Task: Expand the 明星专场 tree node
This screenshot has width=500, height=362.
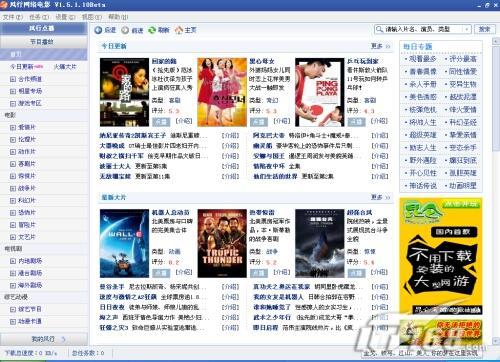Action: pyautogui.click(x=13, y=91)
